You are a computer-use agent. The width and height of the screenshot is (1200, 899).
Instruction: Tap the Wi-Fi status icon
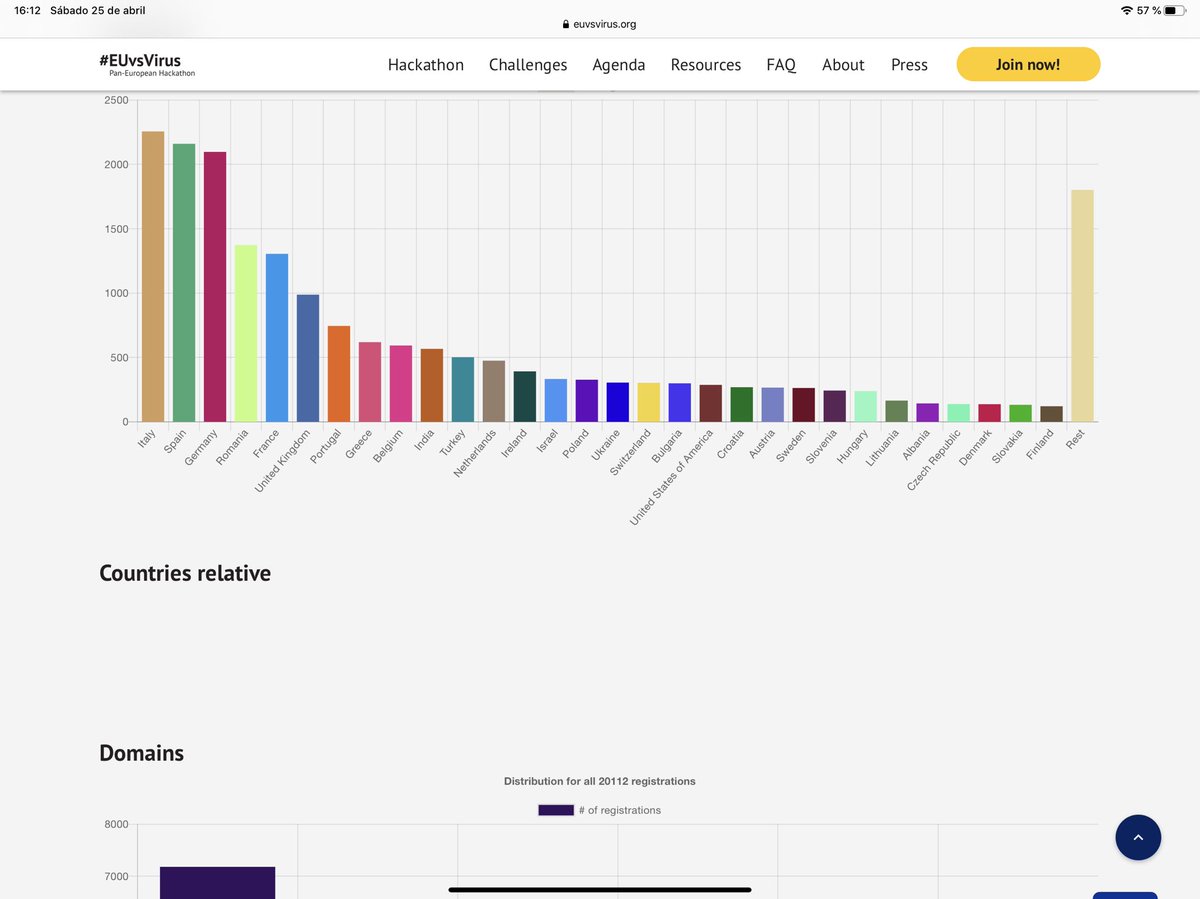1127,10
